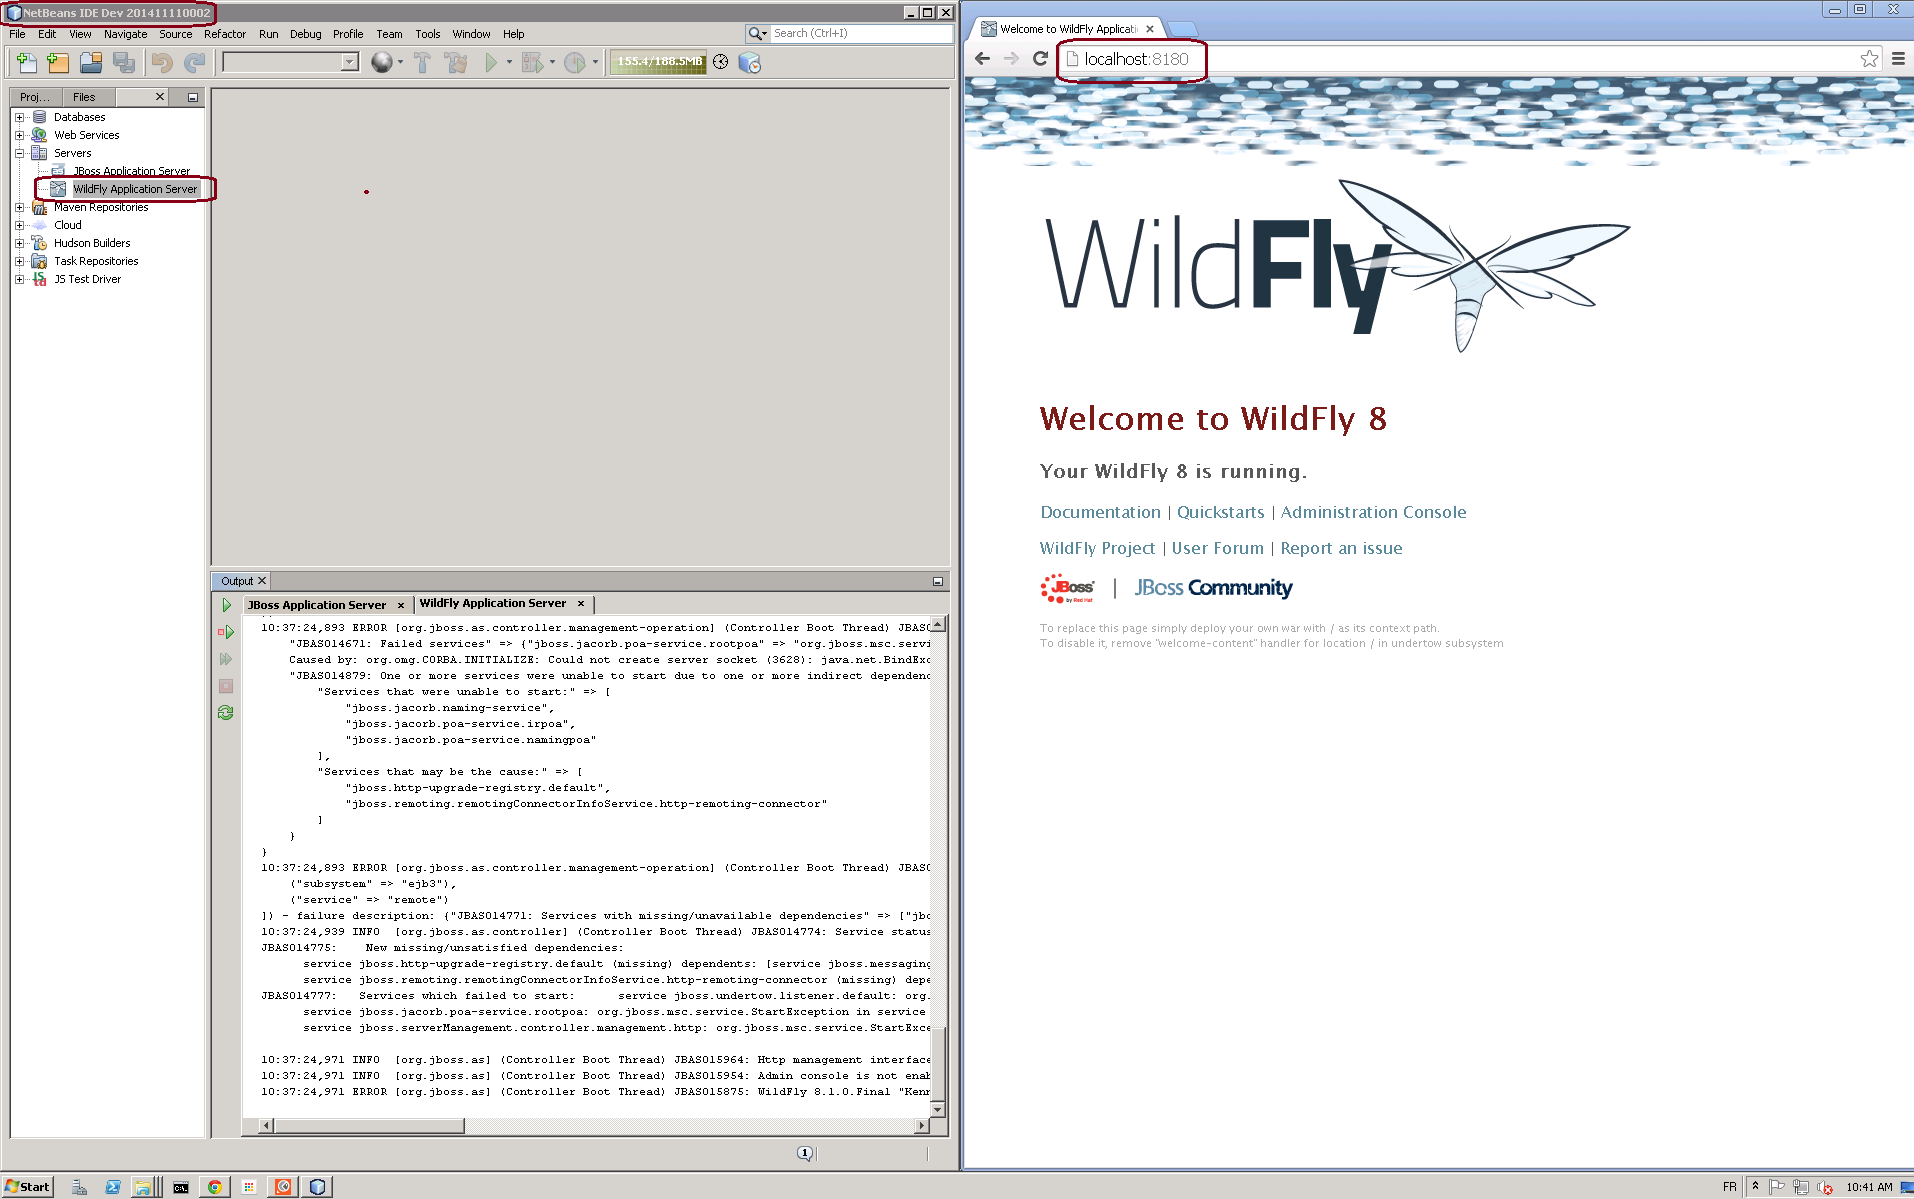Click the Start server icon in Output
The height and width of the screenshot is (1199, 1914).
[x=226, y=605]
